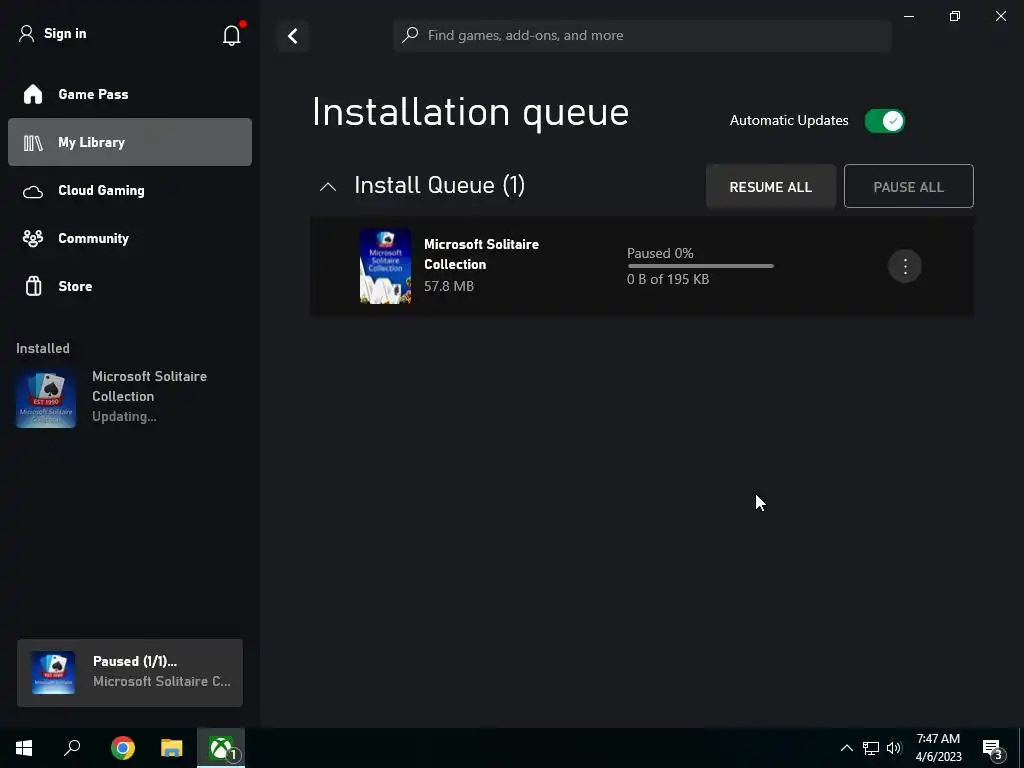Close the Xbox app window
1024x768 pixels.
pos(1000,16)
